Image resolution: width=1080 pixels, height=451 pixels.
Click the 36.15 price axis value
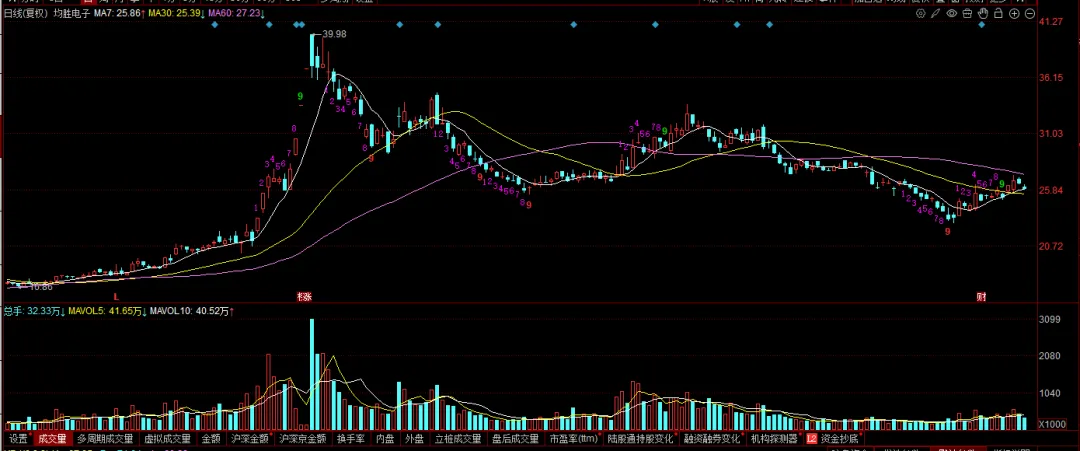[x=1050, y=78]
